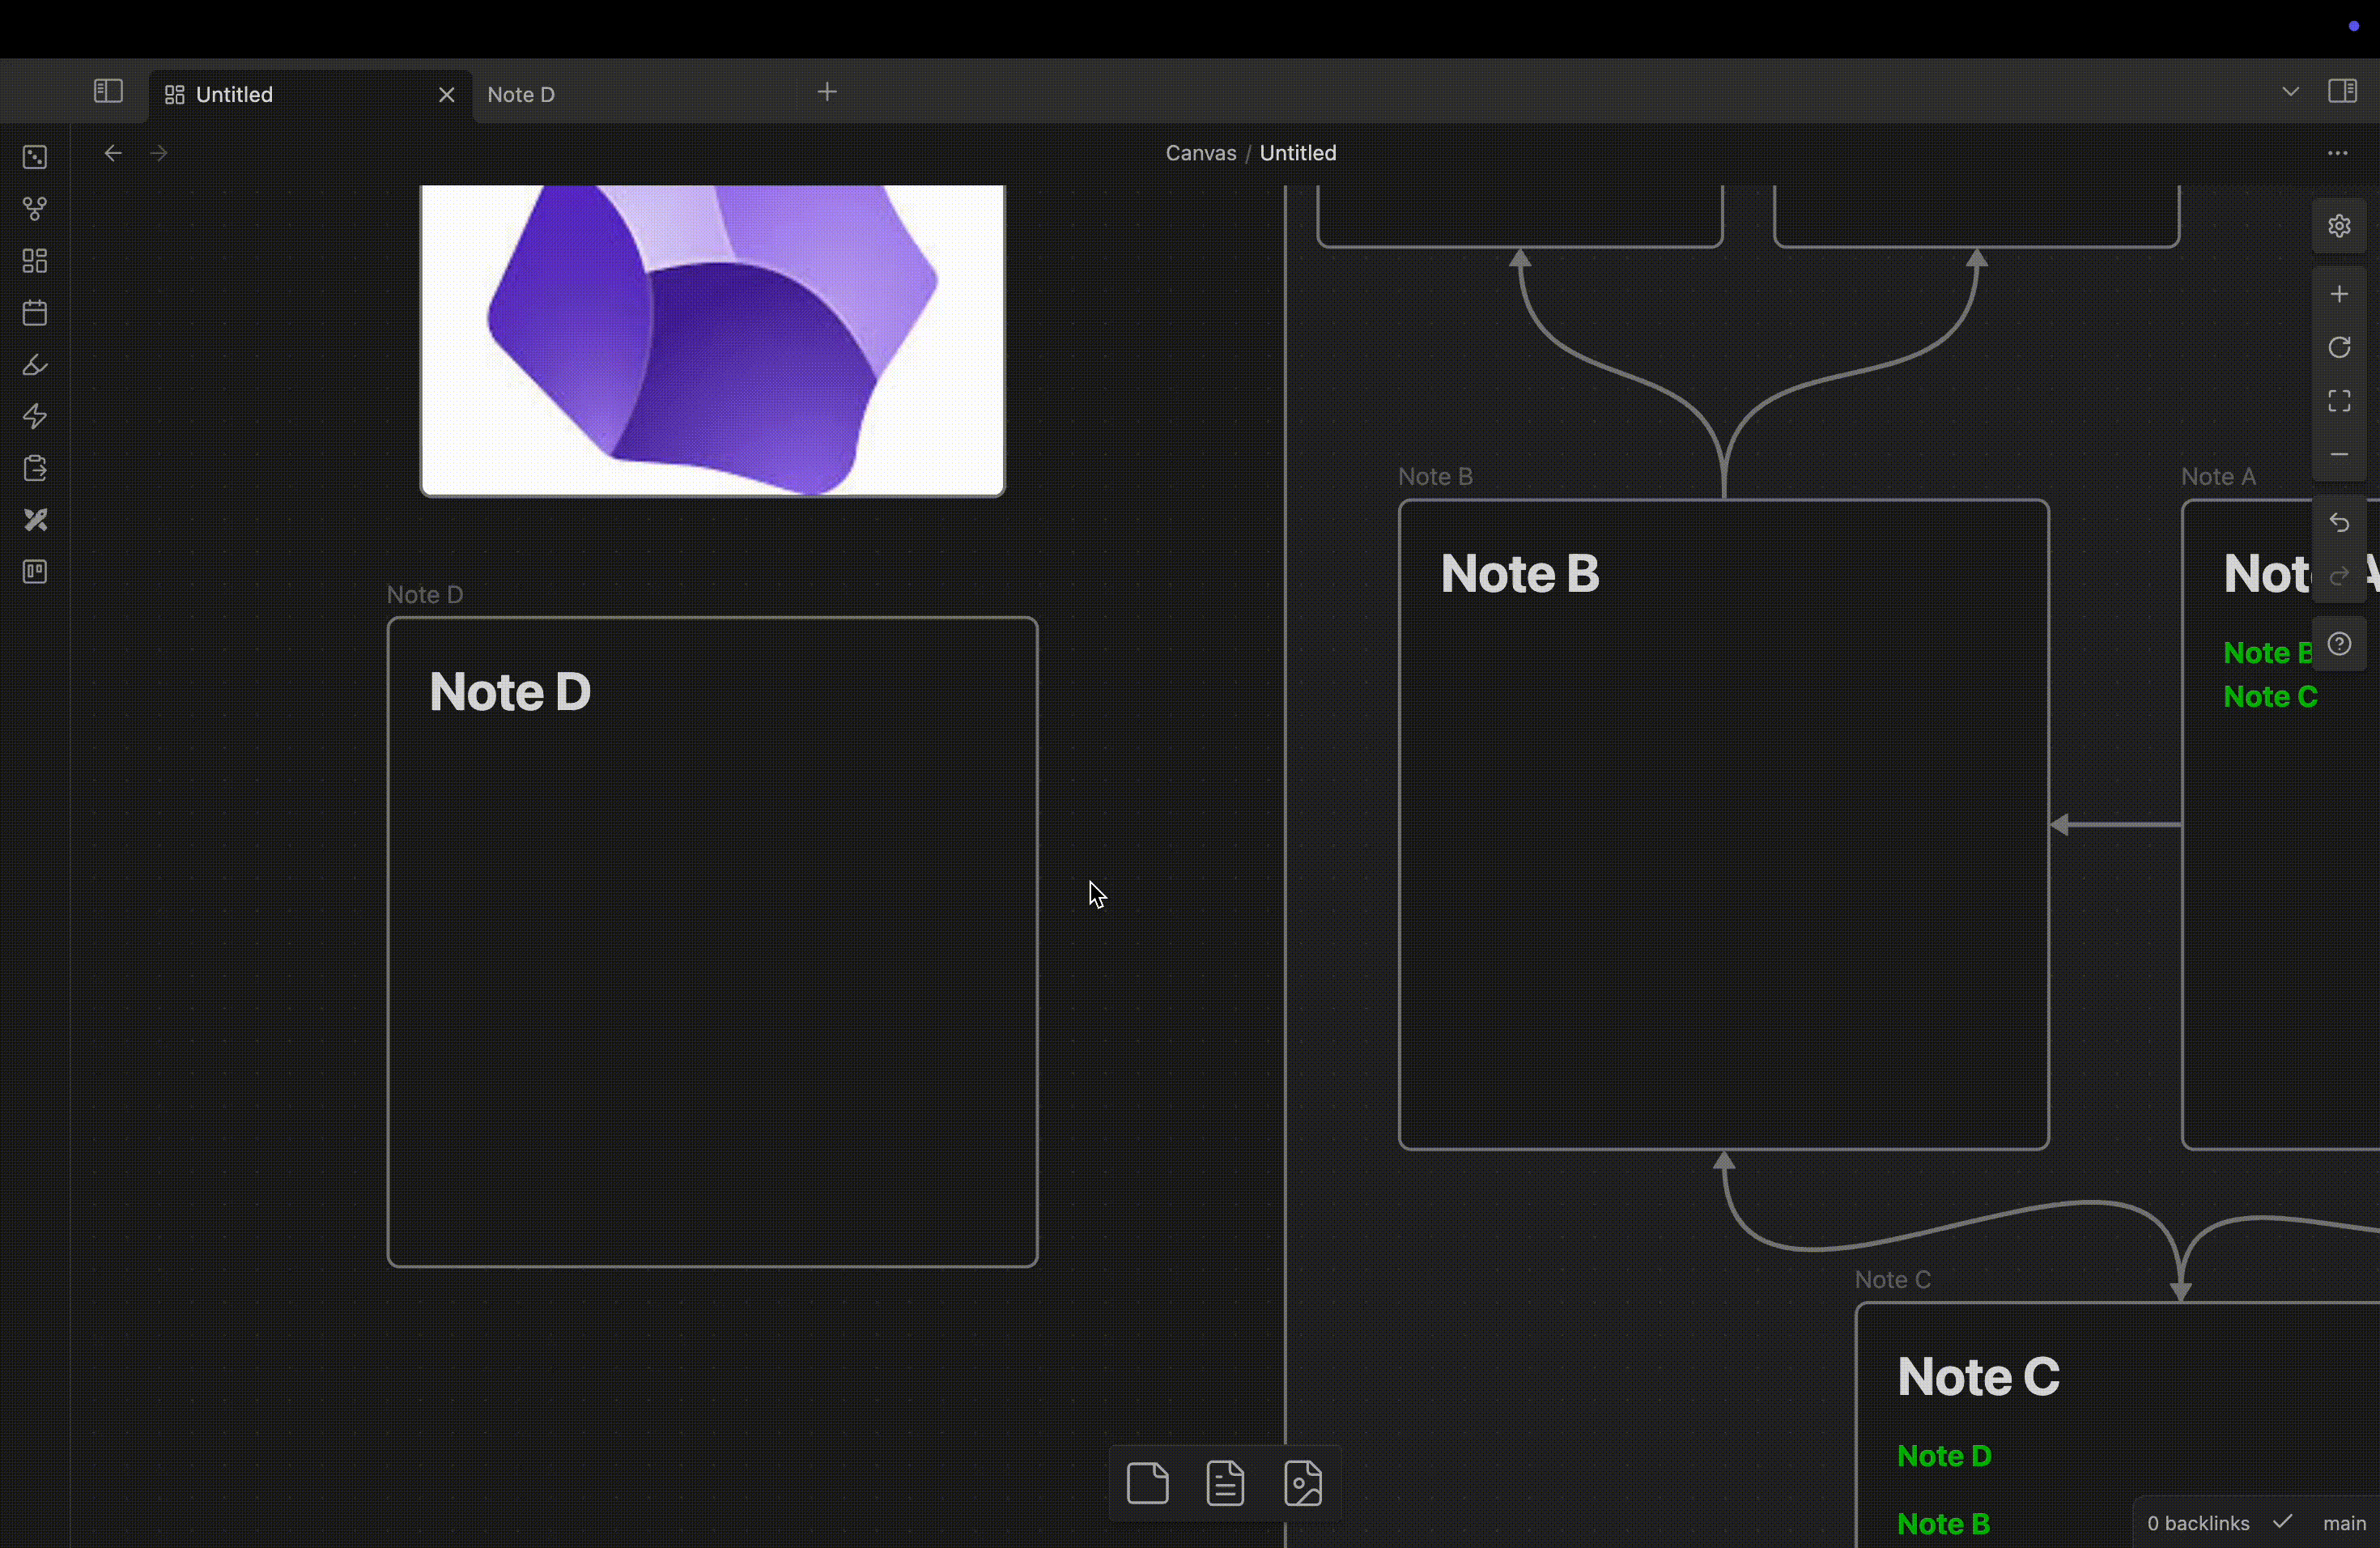The height and width of the screenshot is (1548, 2380).
Task: Switch to the Note D tab
Action: click(521, 93)
